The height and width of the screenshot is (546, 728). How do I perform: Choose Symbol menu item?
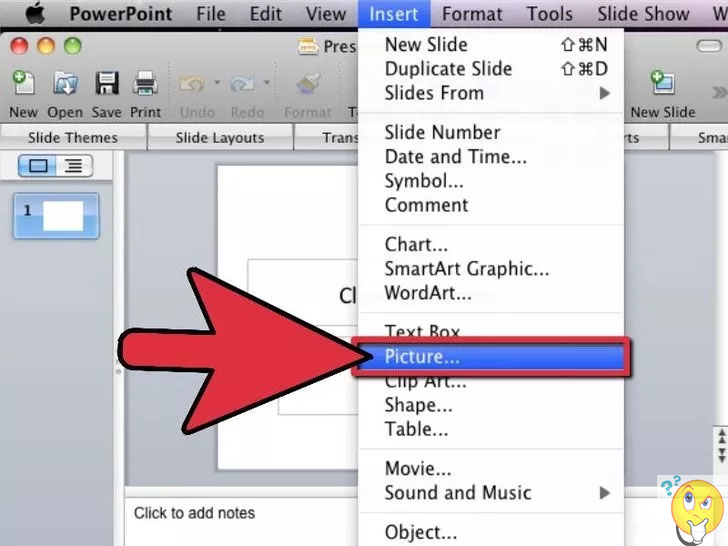coord(491,181)
